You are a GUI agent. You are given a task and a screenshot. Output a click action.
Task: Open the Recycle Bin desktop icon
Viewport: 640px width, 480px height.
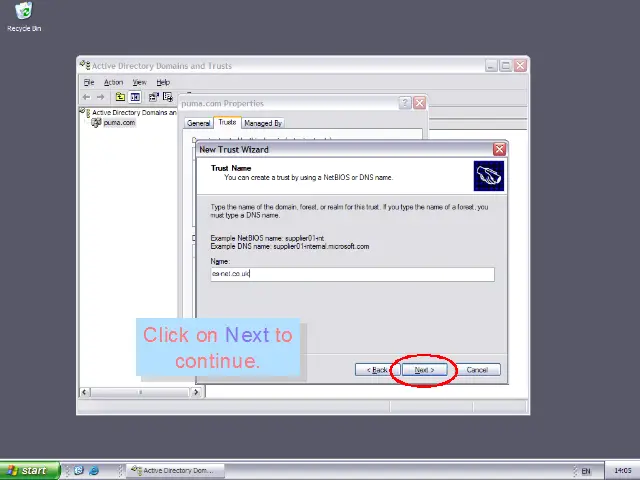tap(24, 17)
